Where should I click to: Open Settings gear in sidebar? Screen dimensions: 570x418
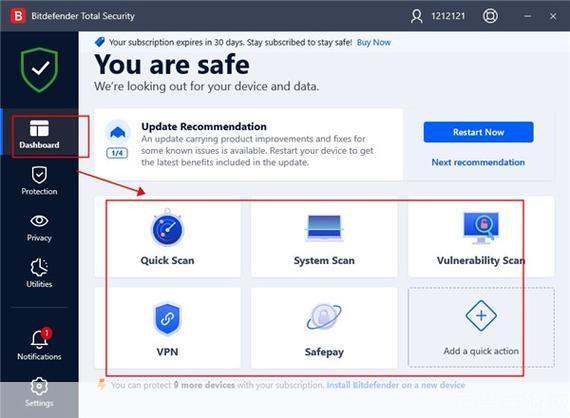39,392
